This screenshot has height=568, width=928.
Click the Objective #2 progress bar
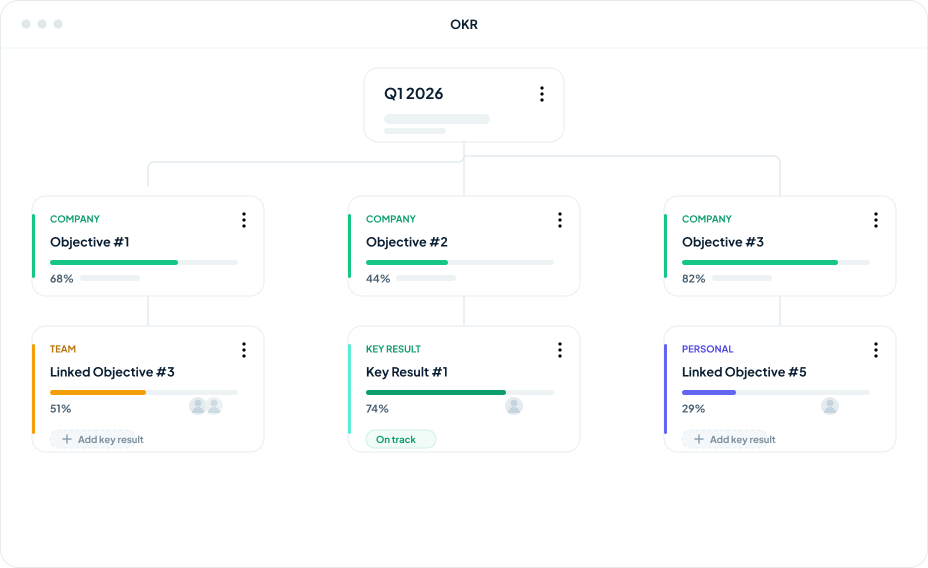(x=460, y=262)
